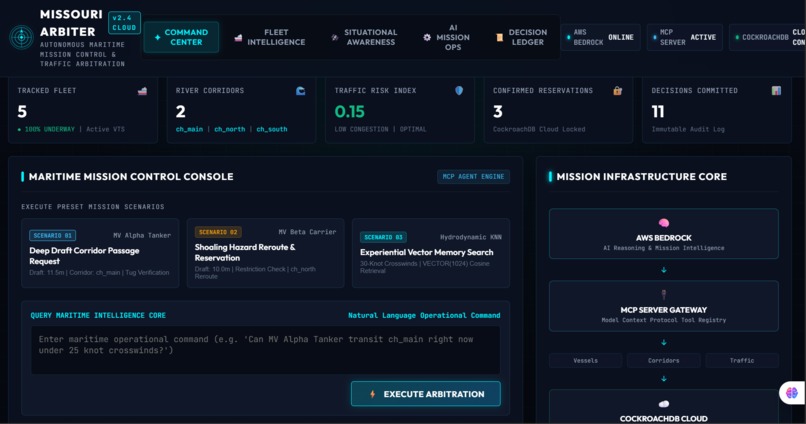
Task: Open the AI Mission Ops tab
Action: (x=446, y=37)
